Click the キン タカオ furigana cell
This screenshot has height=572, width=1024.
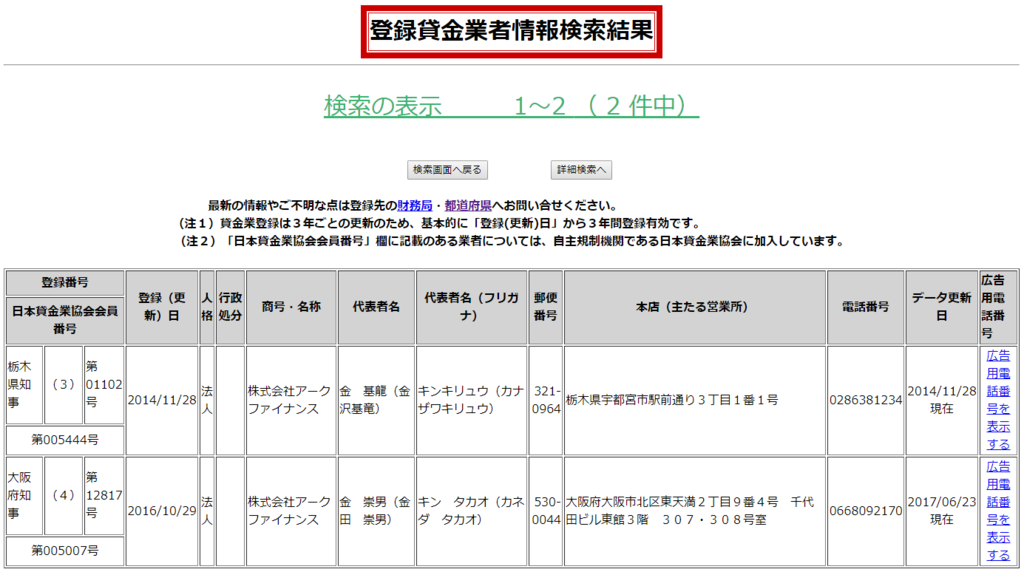tap(472, 511)
